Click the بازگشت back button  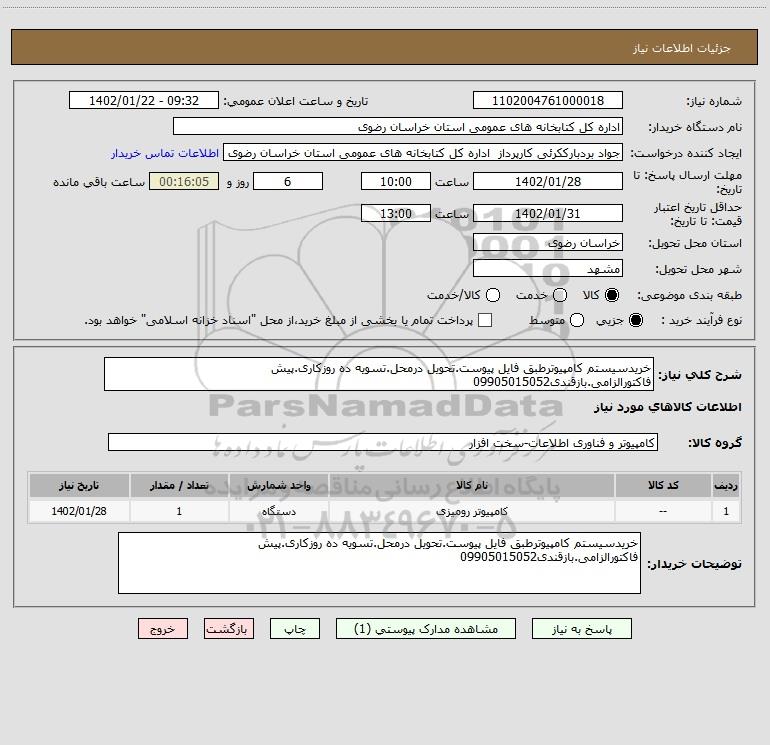click(x=229, y=629)
